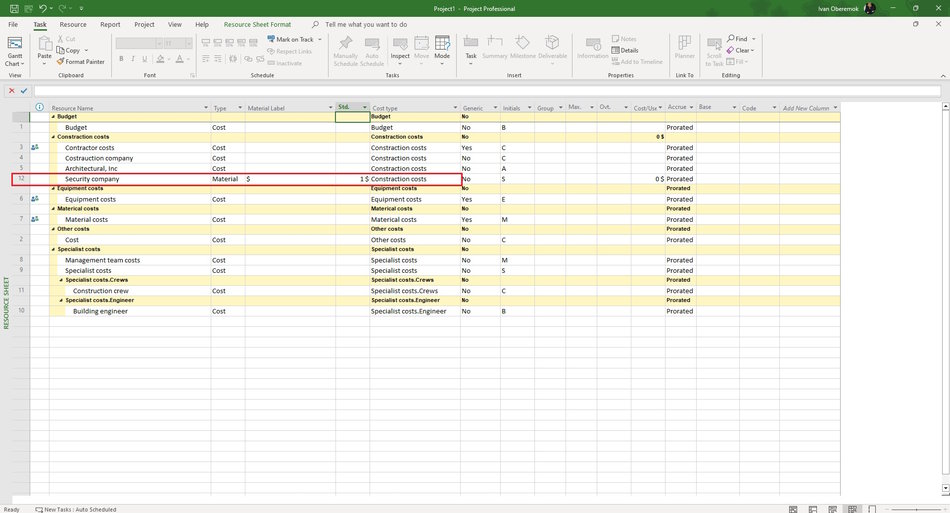Image resolution: width=950 pixels, height=513 pixels.
Task: Open the File menu
Action: click(13, 24)
